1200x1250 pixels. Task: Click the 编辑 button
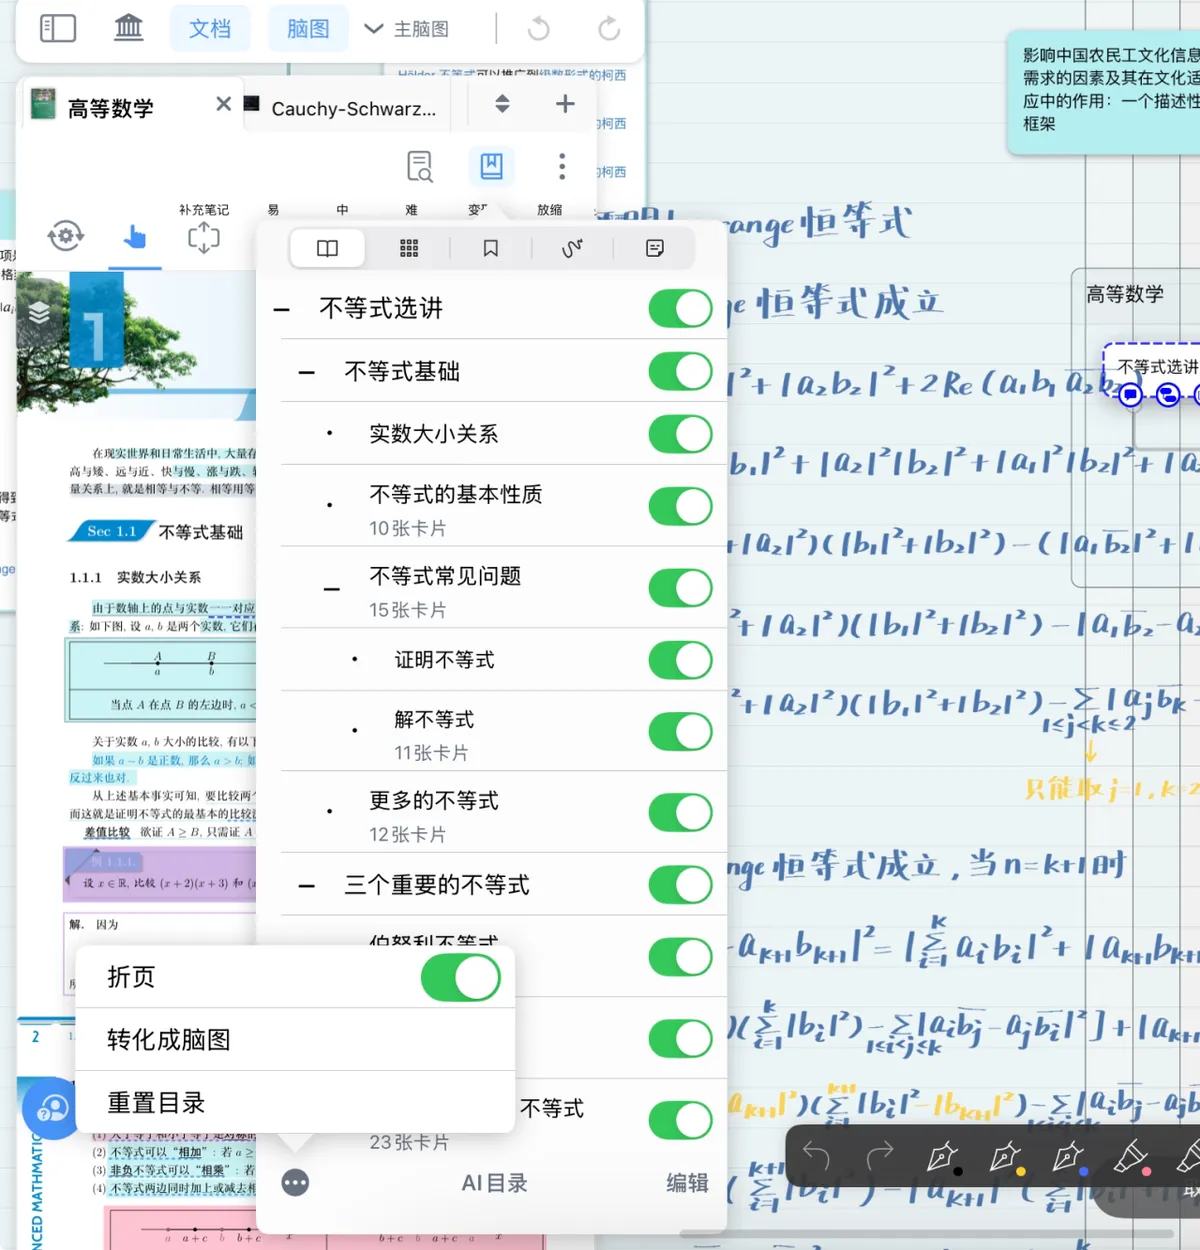coord(688,1183)
